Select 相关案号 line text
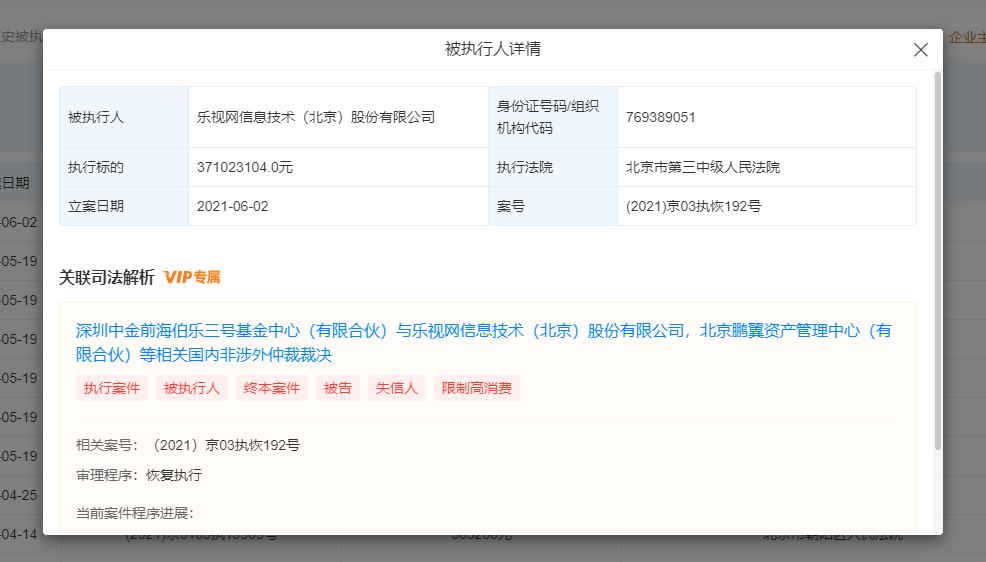The height and width of the screenshot is (562, 986). pyautogui.click(x=188, y=445)
